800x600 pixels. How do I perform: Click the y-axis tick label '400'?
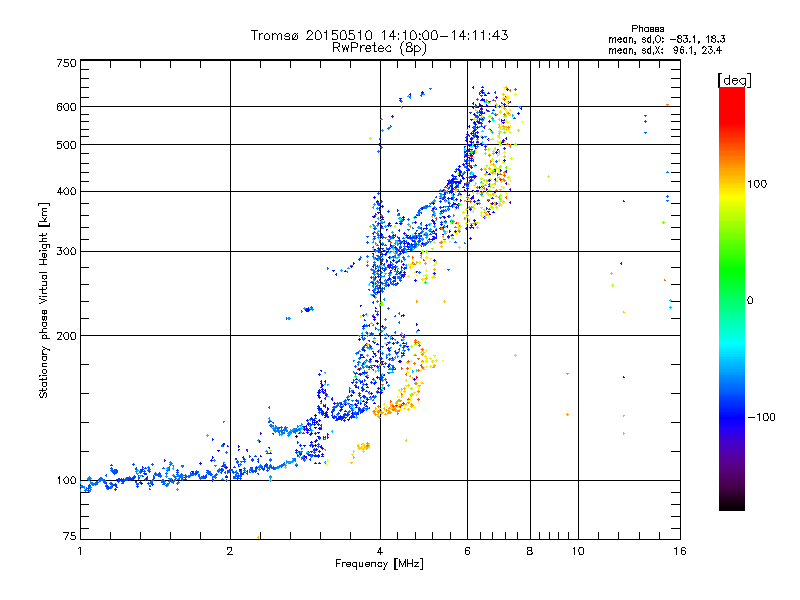[x=66, y=192]
